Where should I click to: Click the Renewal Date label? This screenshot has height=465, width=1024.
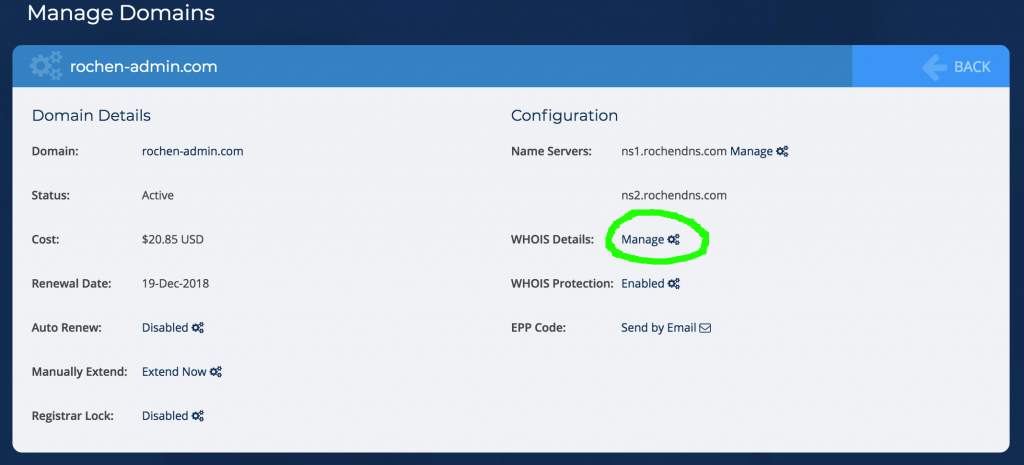click(72, 283)
